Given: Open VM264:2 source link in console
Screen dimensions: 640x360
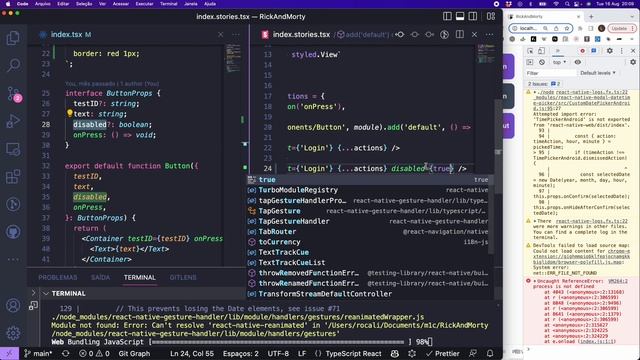Looking at the screenshot, I should pos(618,281).
